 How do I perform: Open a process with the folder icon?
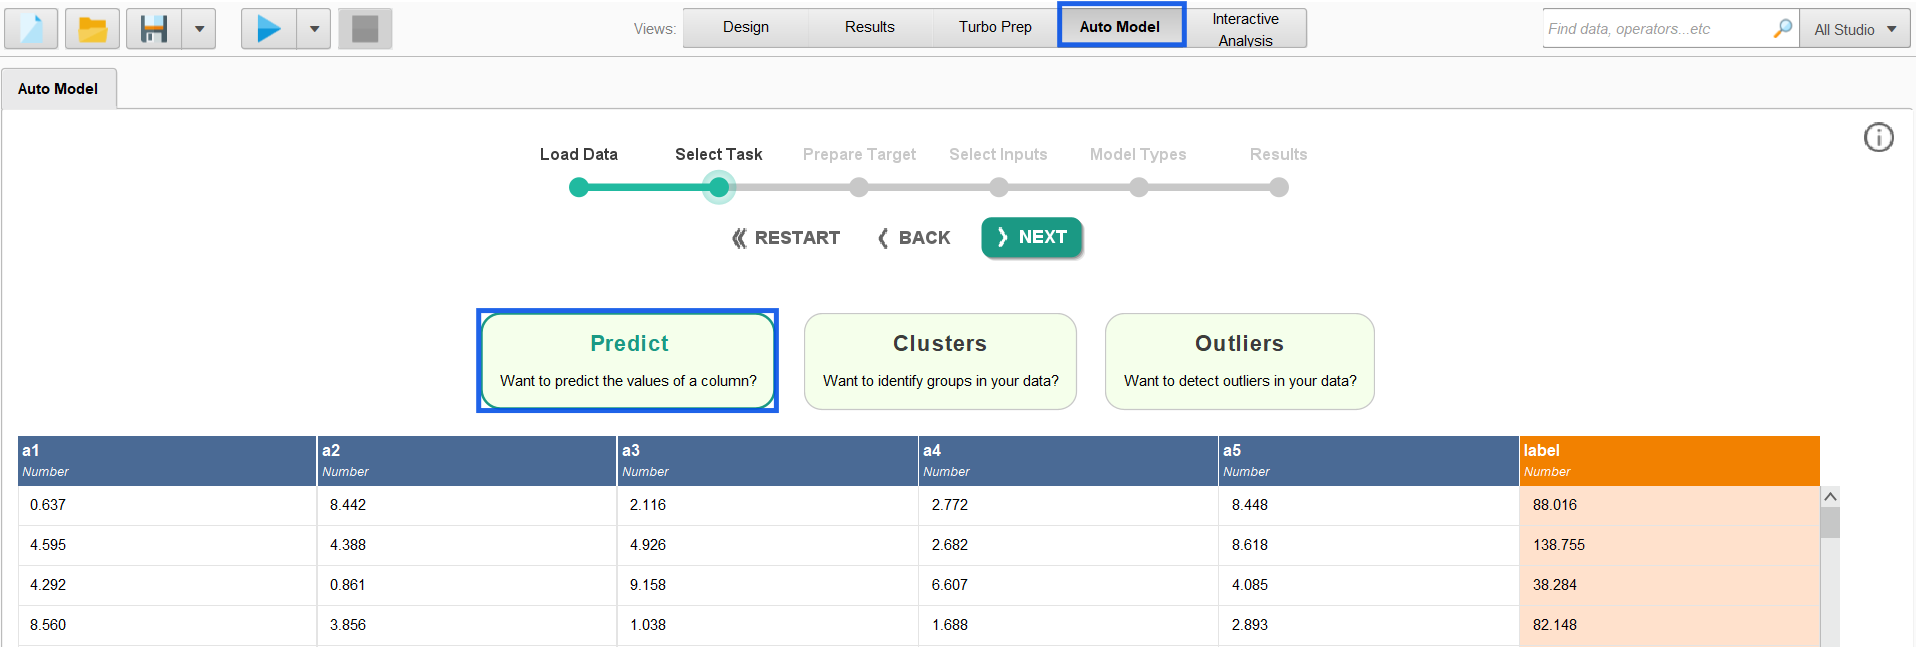point(92,29)
